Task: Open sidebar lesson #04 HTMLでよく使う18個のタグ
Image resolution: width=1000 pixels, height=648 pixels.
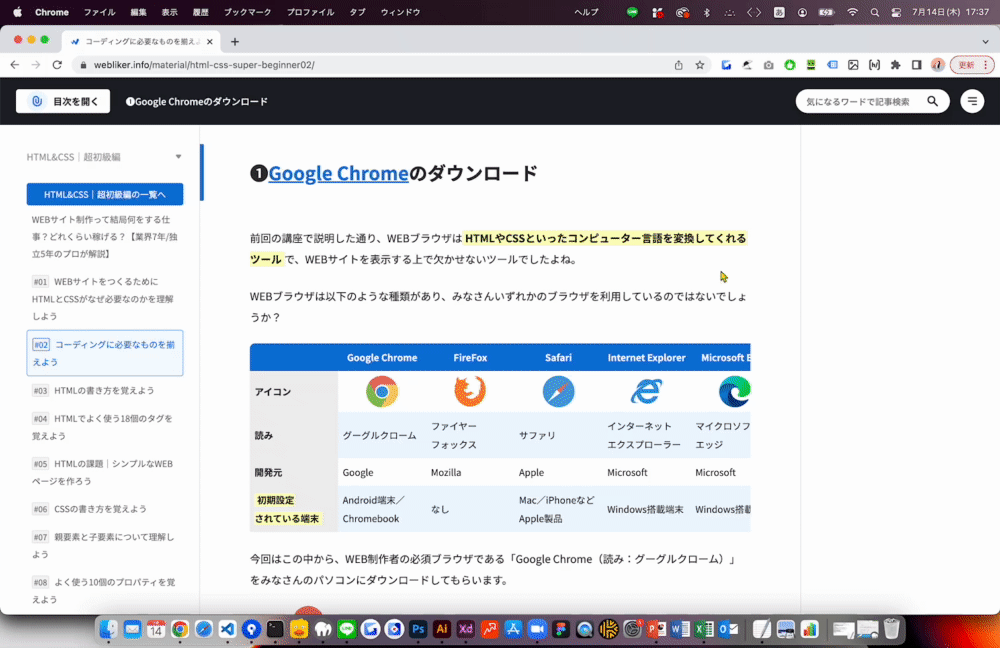Action: [x=104, y=427]
